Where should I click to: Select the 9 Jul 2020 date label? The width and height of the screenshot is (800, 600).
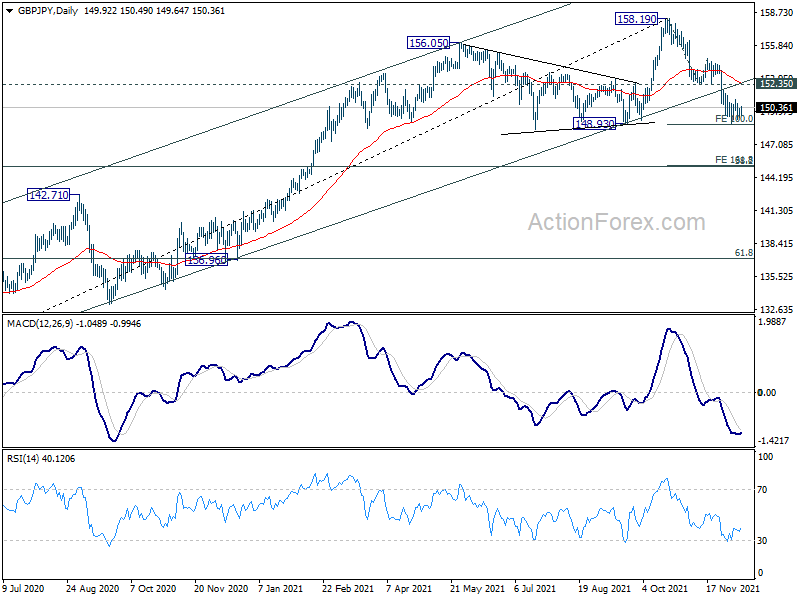tap(23, 588)
